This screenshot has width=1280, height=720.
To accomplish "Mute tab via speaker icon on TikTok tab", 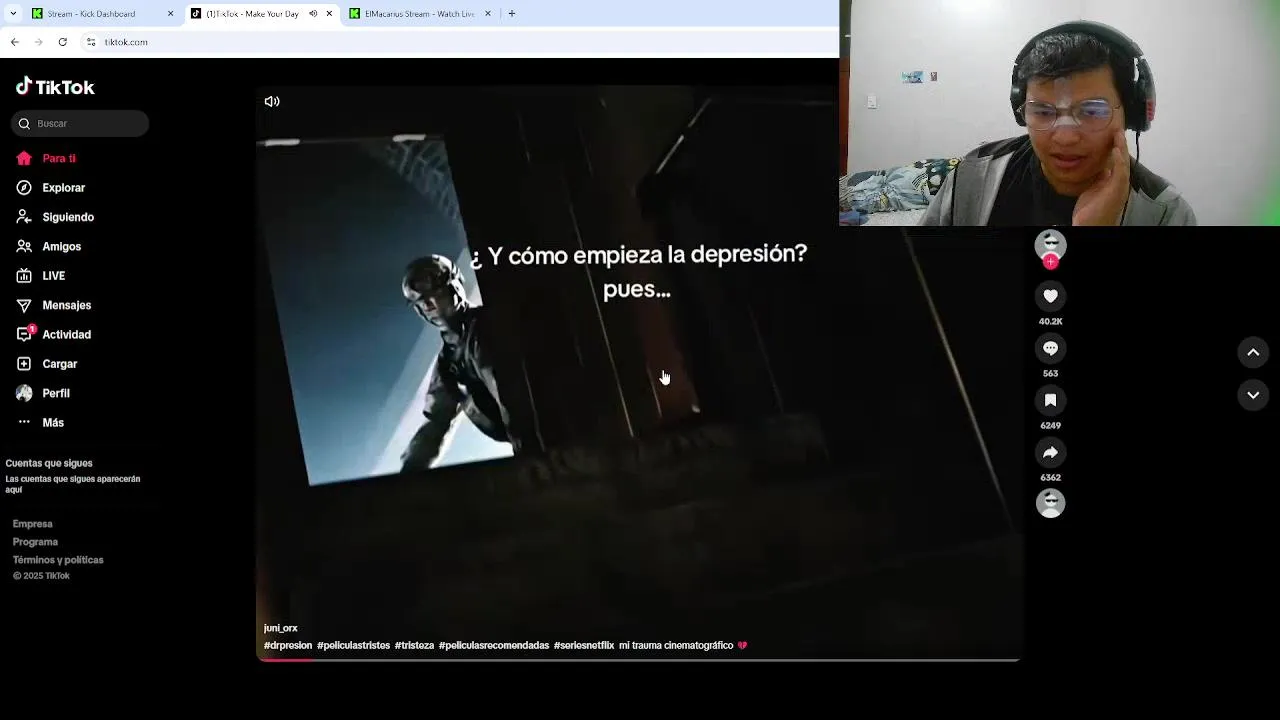I will point(313,14).
